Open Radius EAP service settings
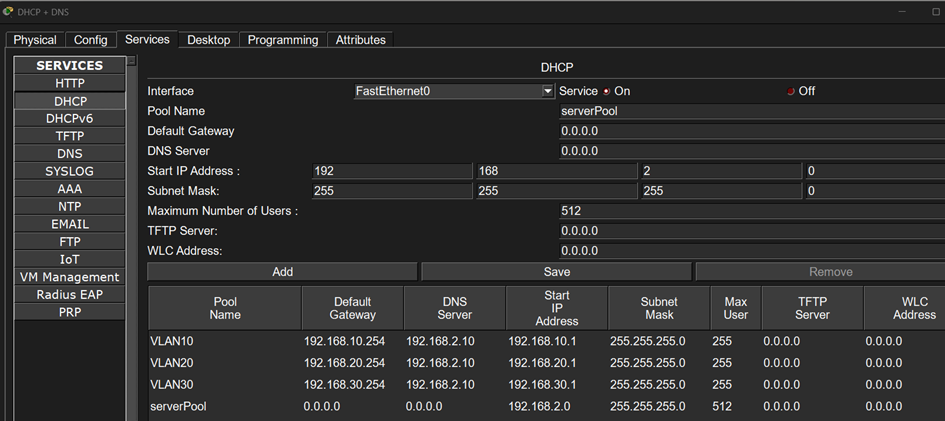This screenshot has width=945, height=421. point(70,295)
